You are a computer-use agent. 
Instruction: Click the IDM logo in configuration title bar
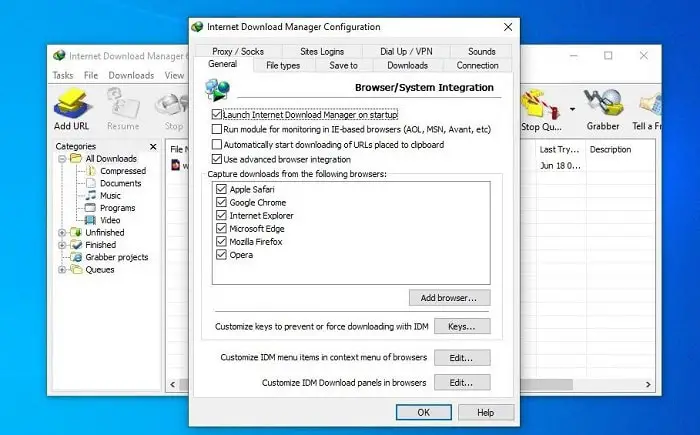[197, 27]
